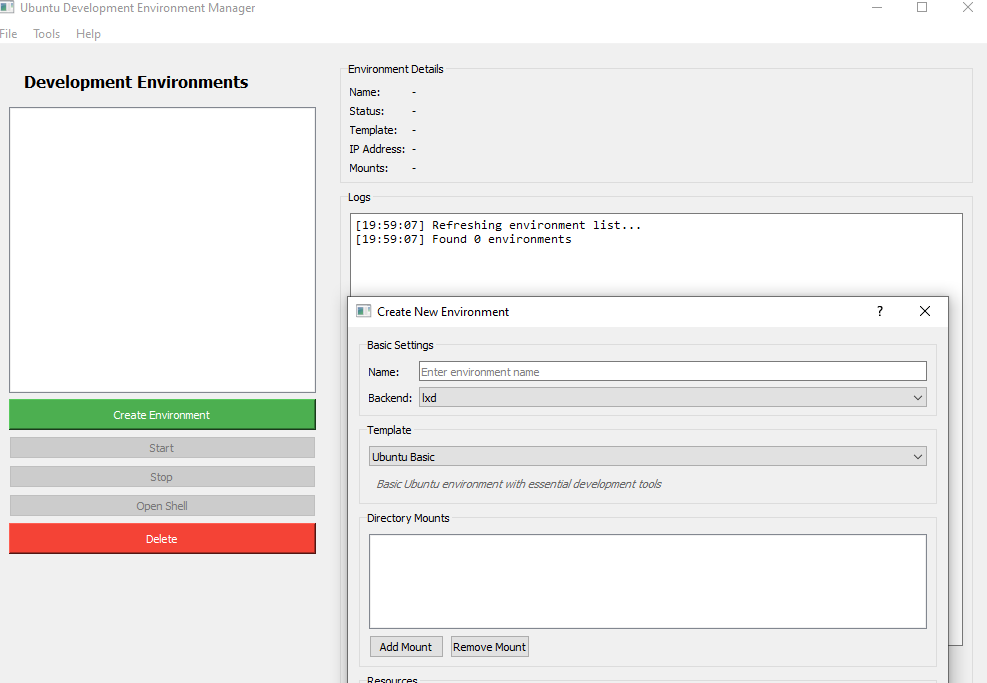
Task: Click the Create New Environment dialog icon
Action: pyautogui.click(x=363, y=311)
